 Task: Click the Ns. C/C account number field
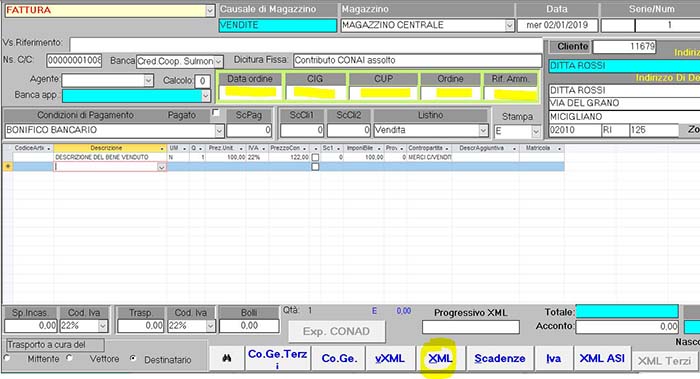74,60
